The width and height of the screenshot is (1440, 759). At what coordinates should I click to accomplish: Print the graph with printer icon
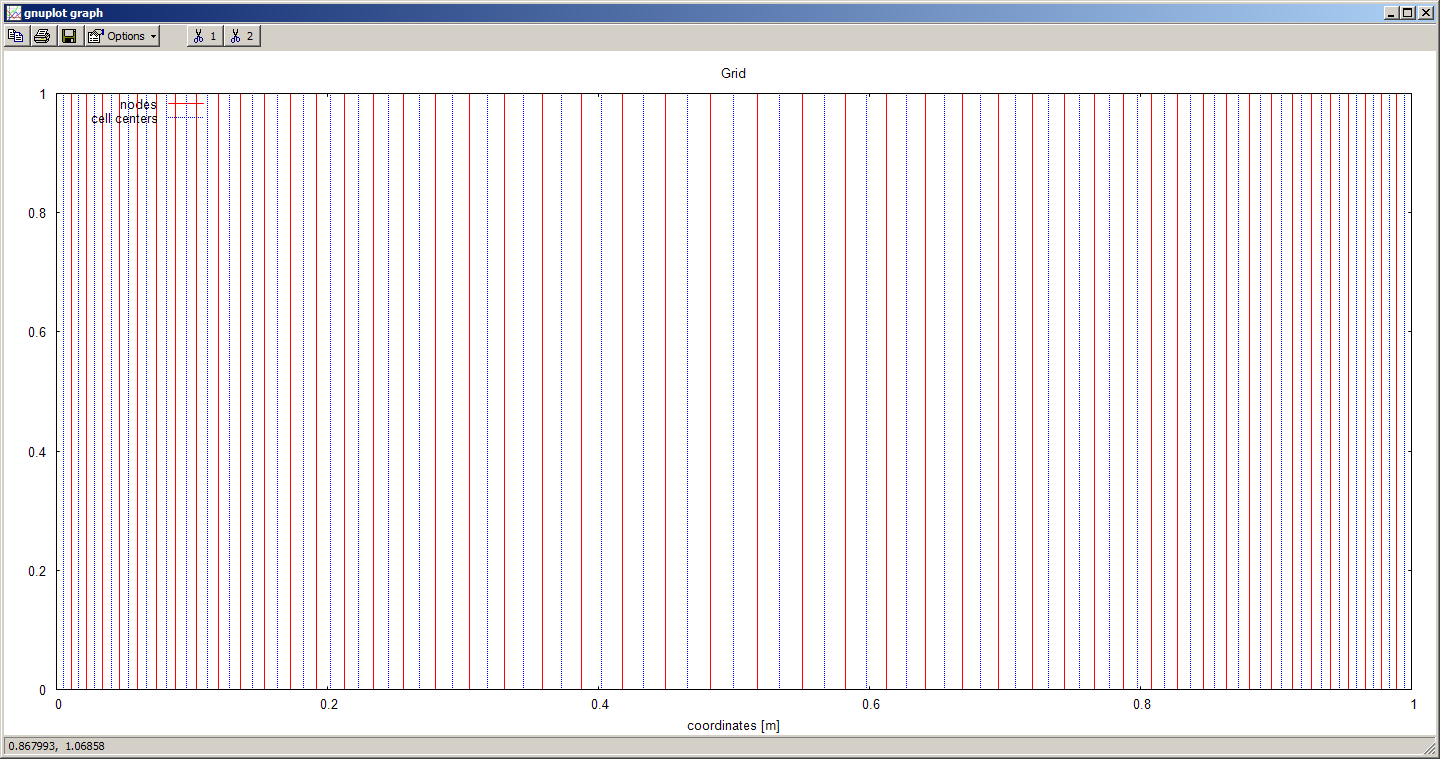pos(42,36)
